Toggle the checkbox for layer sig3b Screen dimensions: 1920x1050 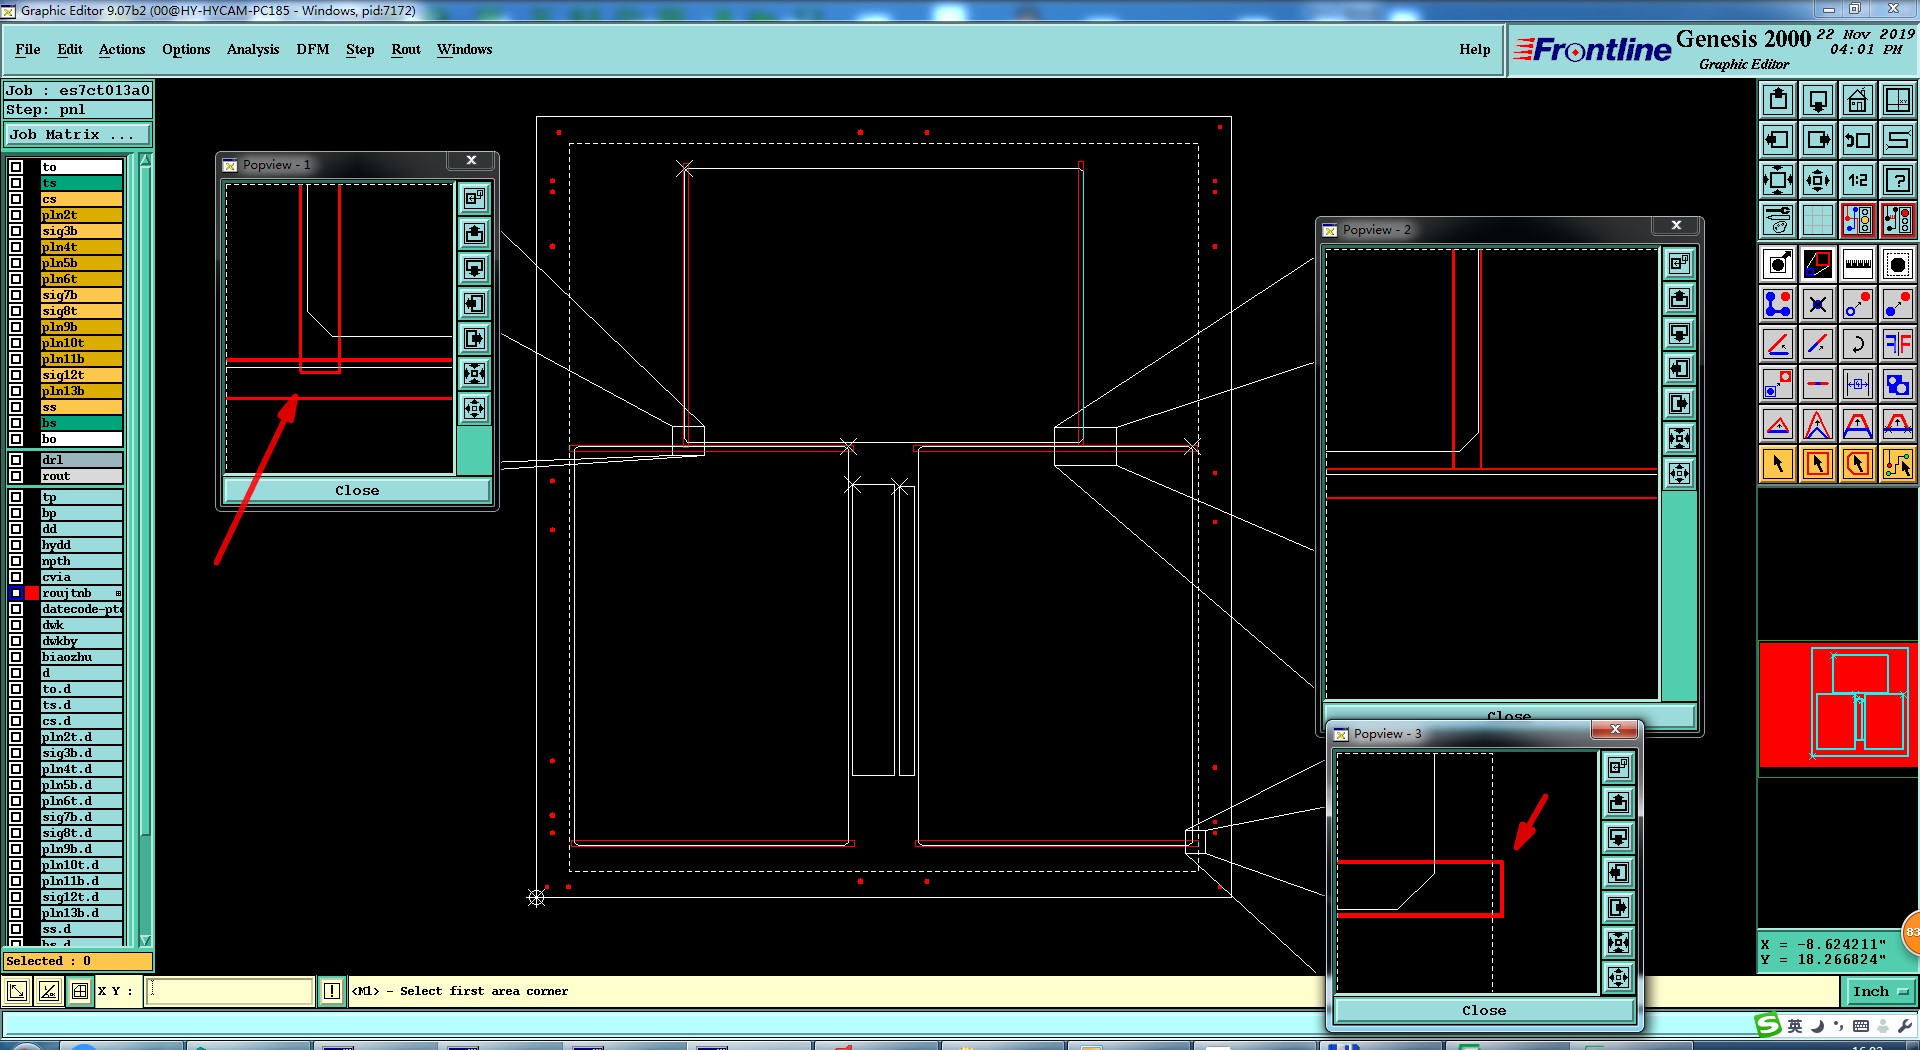pos(16,231)
